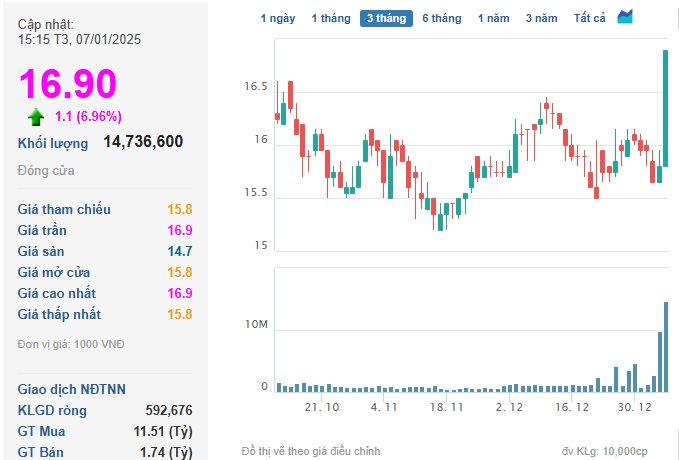The width and height of the screenshot is (679, 460).
Task: Click the 'GT Mua' value 11.51 (Tỷ)
Action: coord(163,431)
